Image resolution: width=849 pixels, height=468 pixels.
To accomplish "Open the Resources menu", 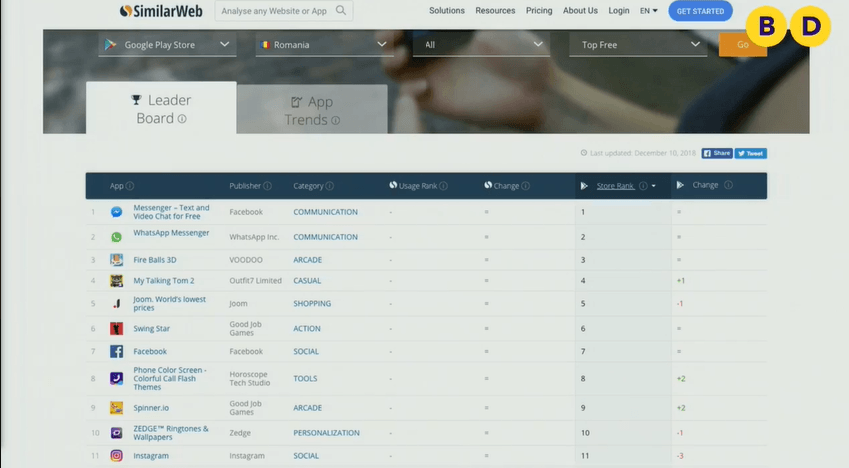I will click(495, 11).
